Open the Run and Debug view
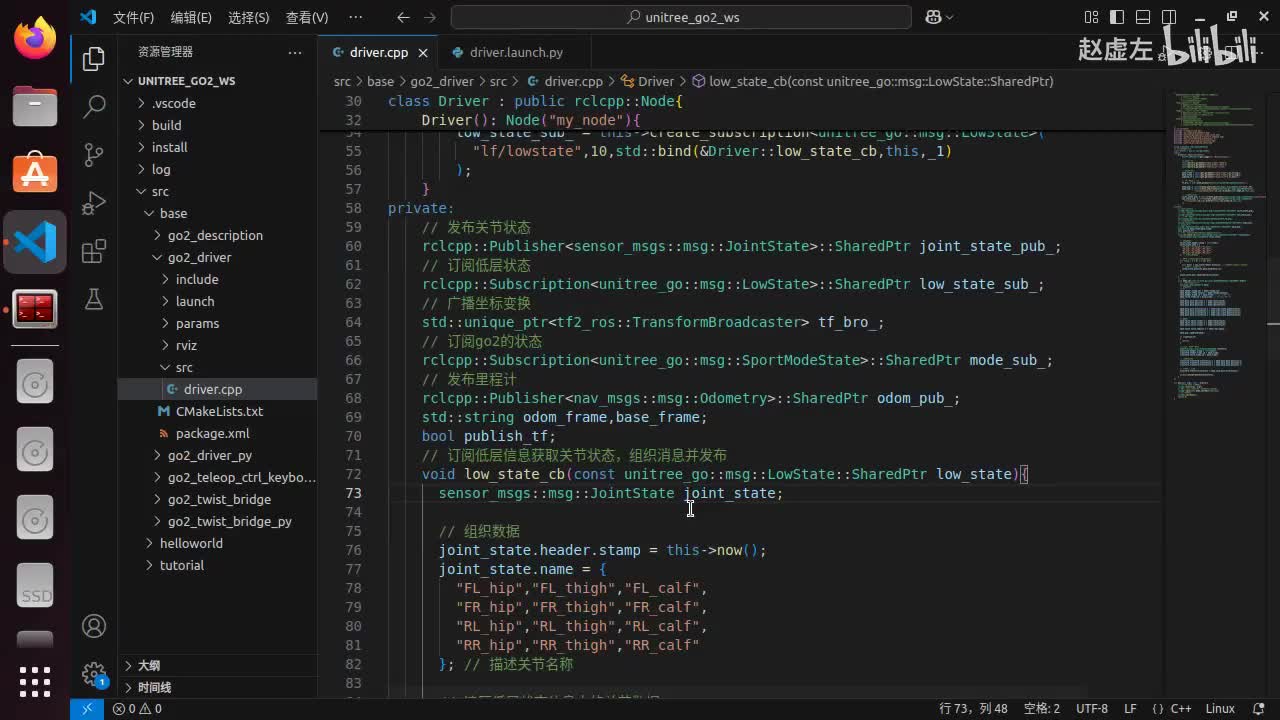 (94, 203)
